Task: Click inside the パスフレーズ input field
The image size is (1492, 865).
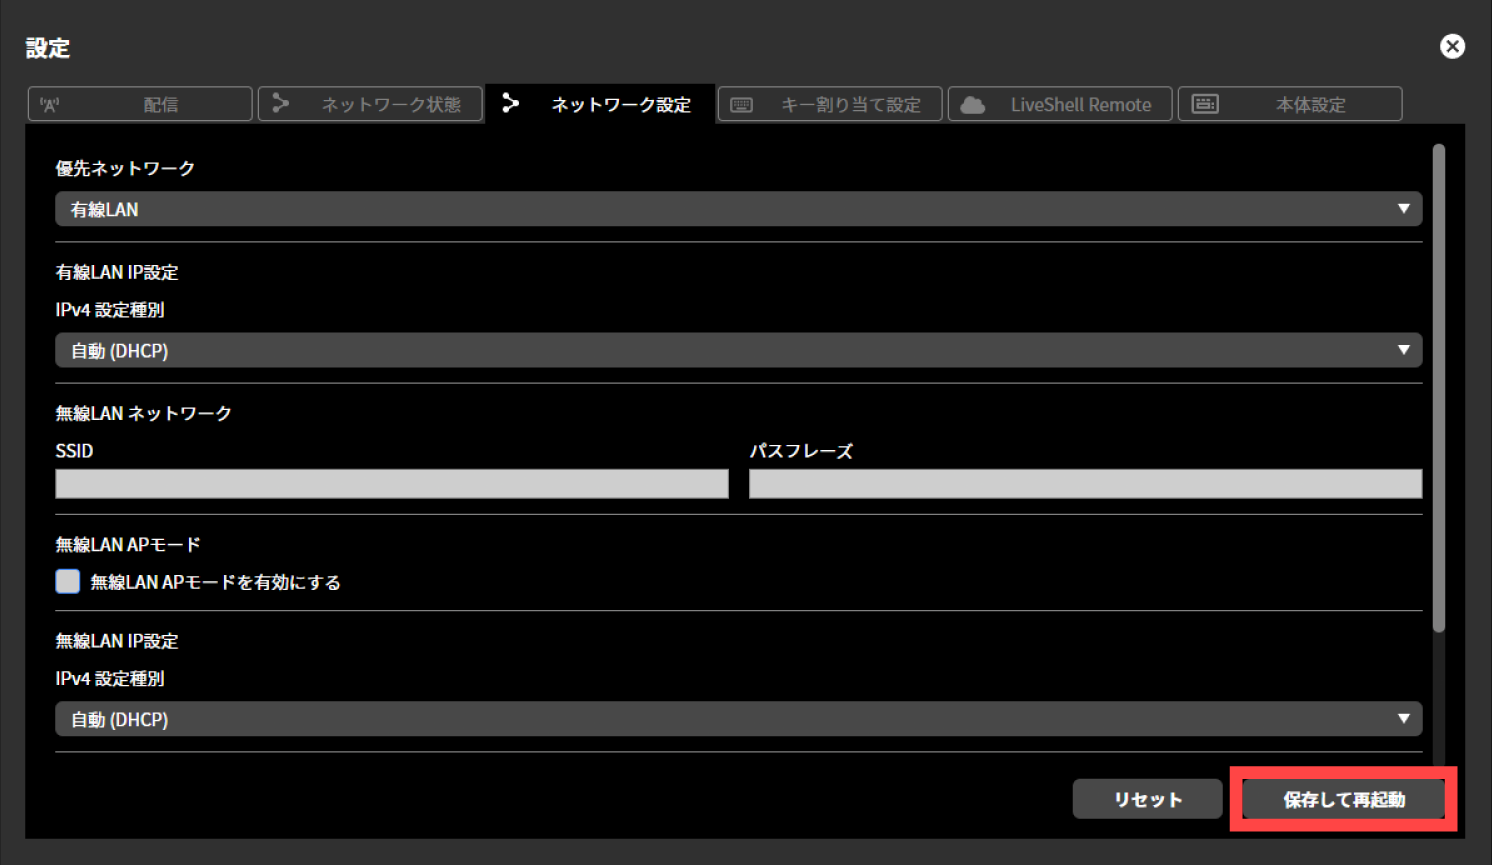Action: (x=1084, y=483)
